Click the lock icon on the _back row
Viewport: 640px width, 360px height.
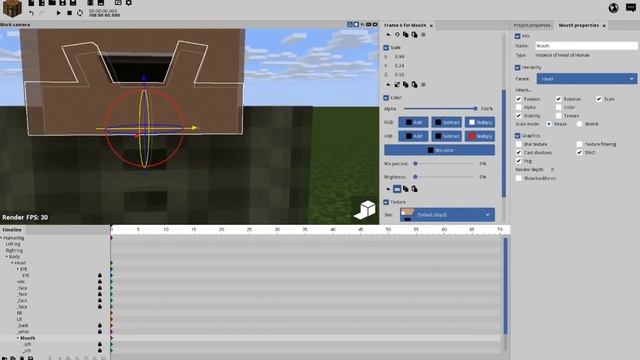[100, 326]
